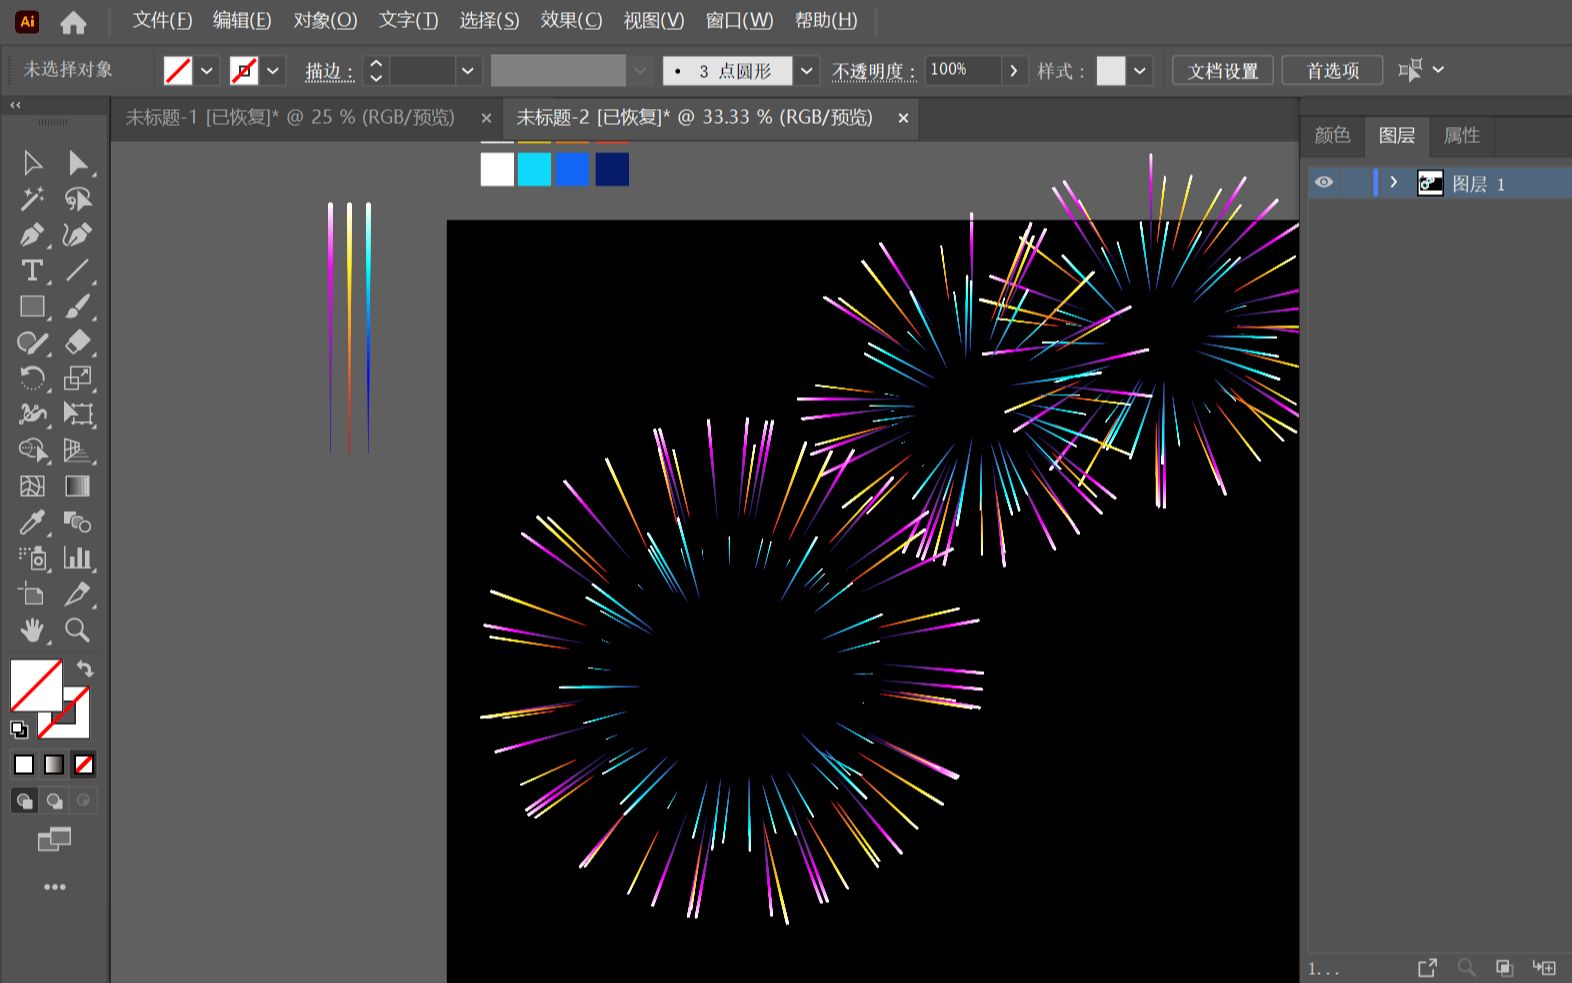
Task: Select the Curvature tool
Action: click(x=77, y=235)
